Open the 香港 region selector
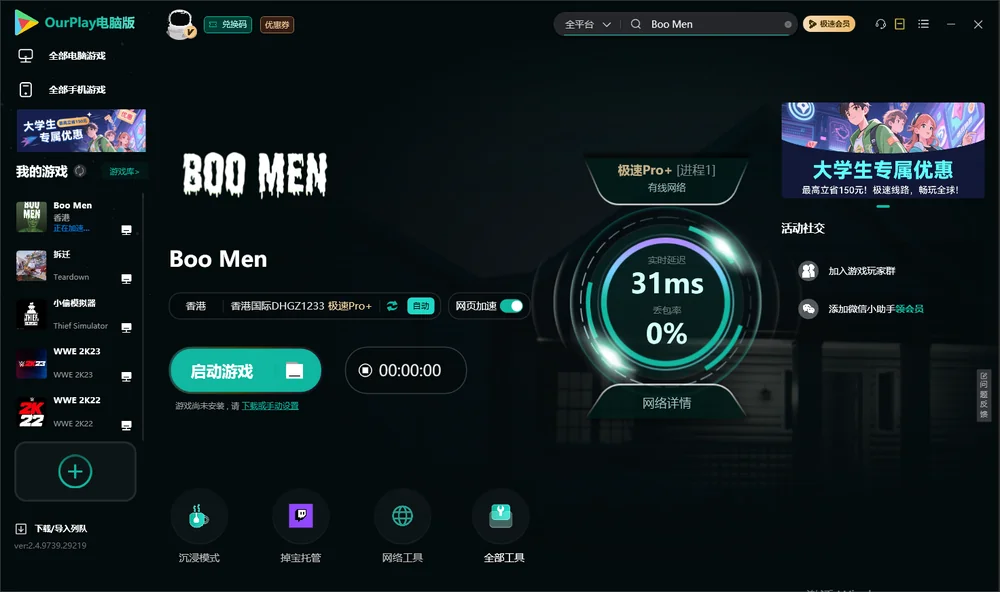The width and height of the screenshot is (1000, 592). [196, 306]
